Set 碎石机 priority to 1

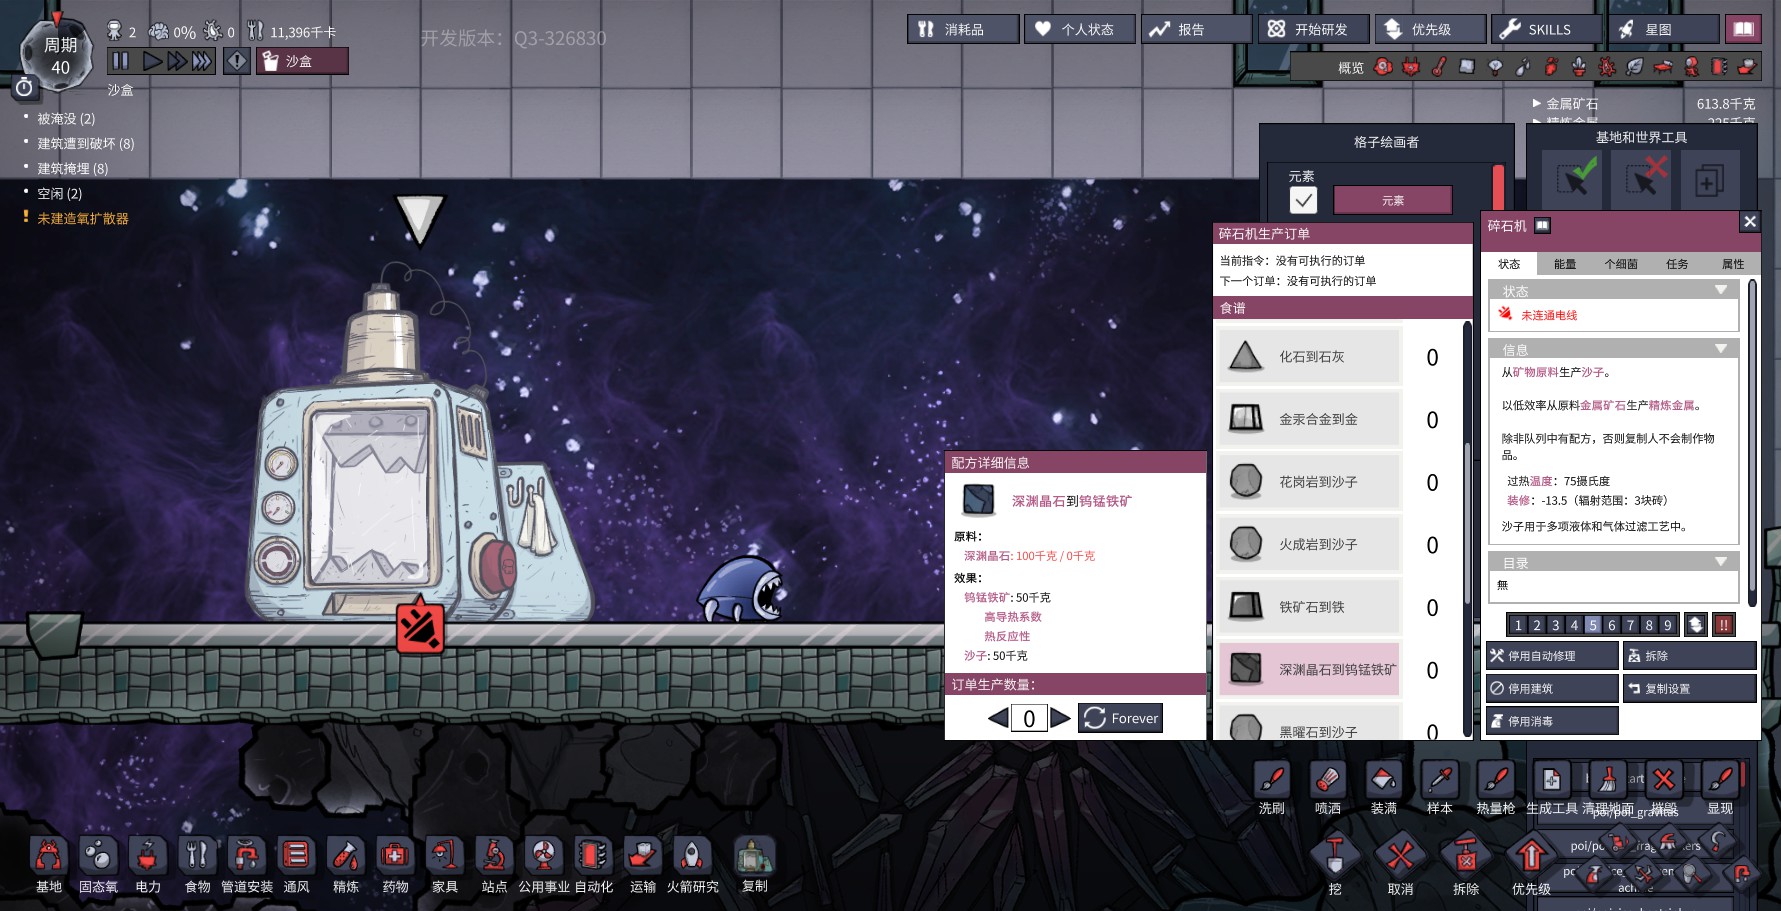point(1518,625)
